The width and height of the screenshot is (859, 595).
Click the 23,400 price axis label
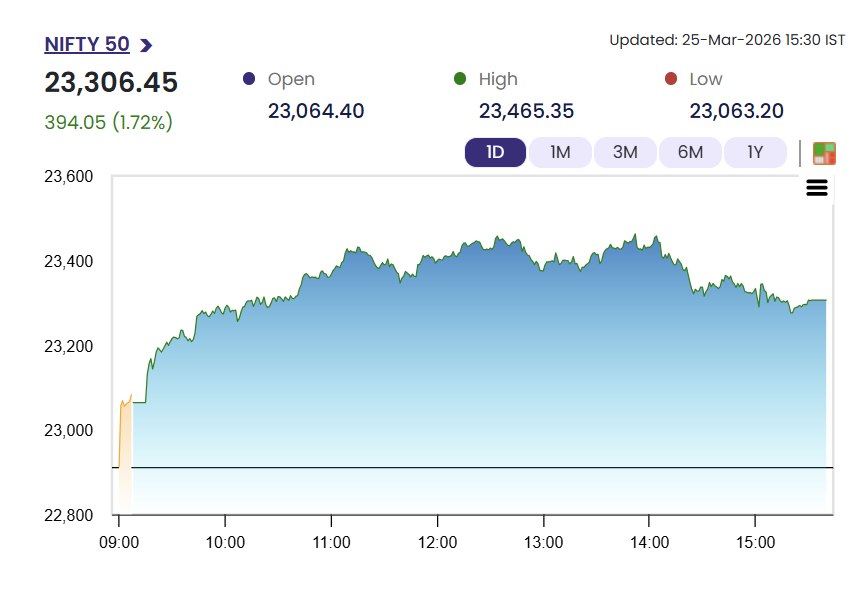click(x=68, y=262)
